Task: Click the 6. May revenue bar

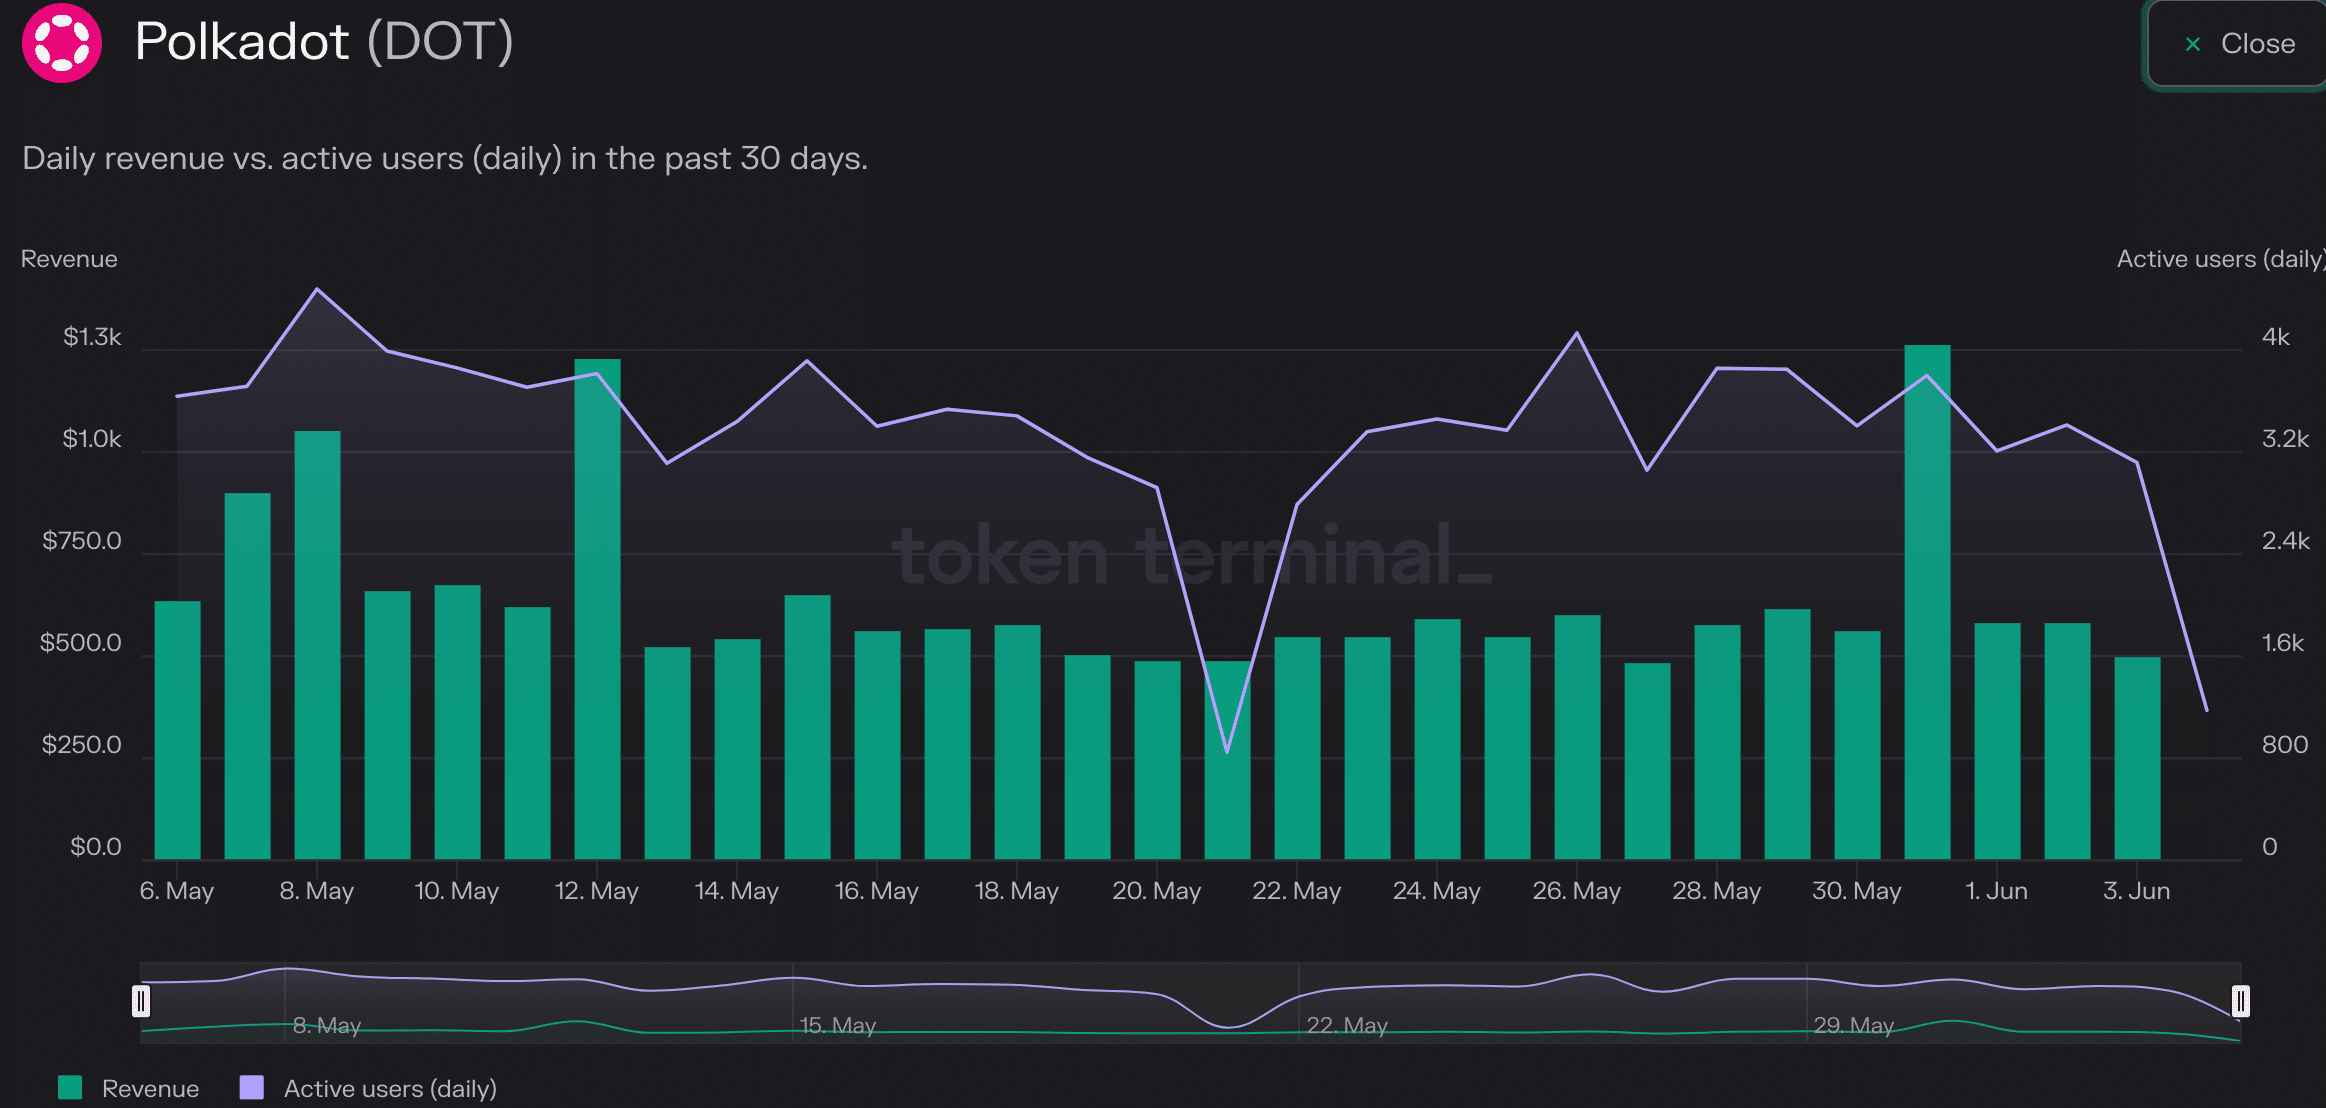Action: tap(177, 730)
